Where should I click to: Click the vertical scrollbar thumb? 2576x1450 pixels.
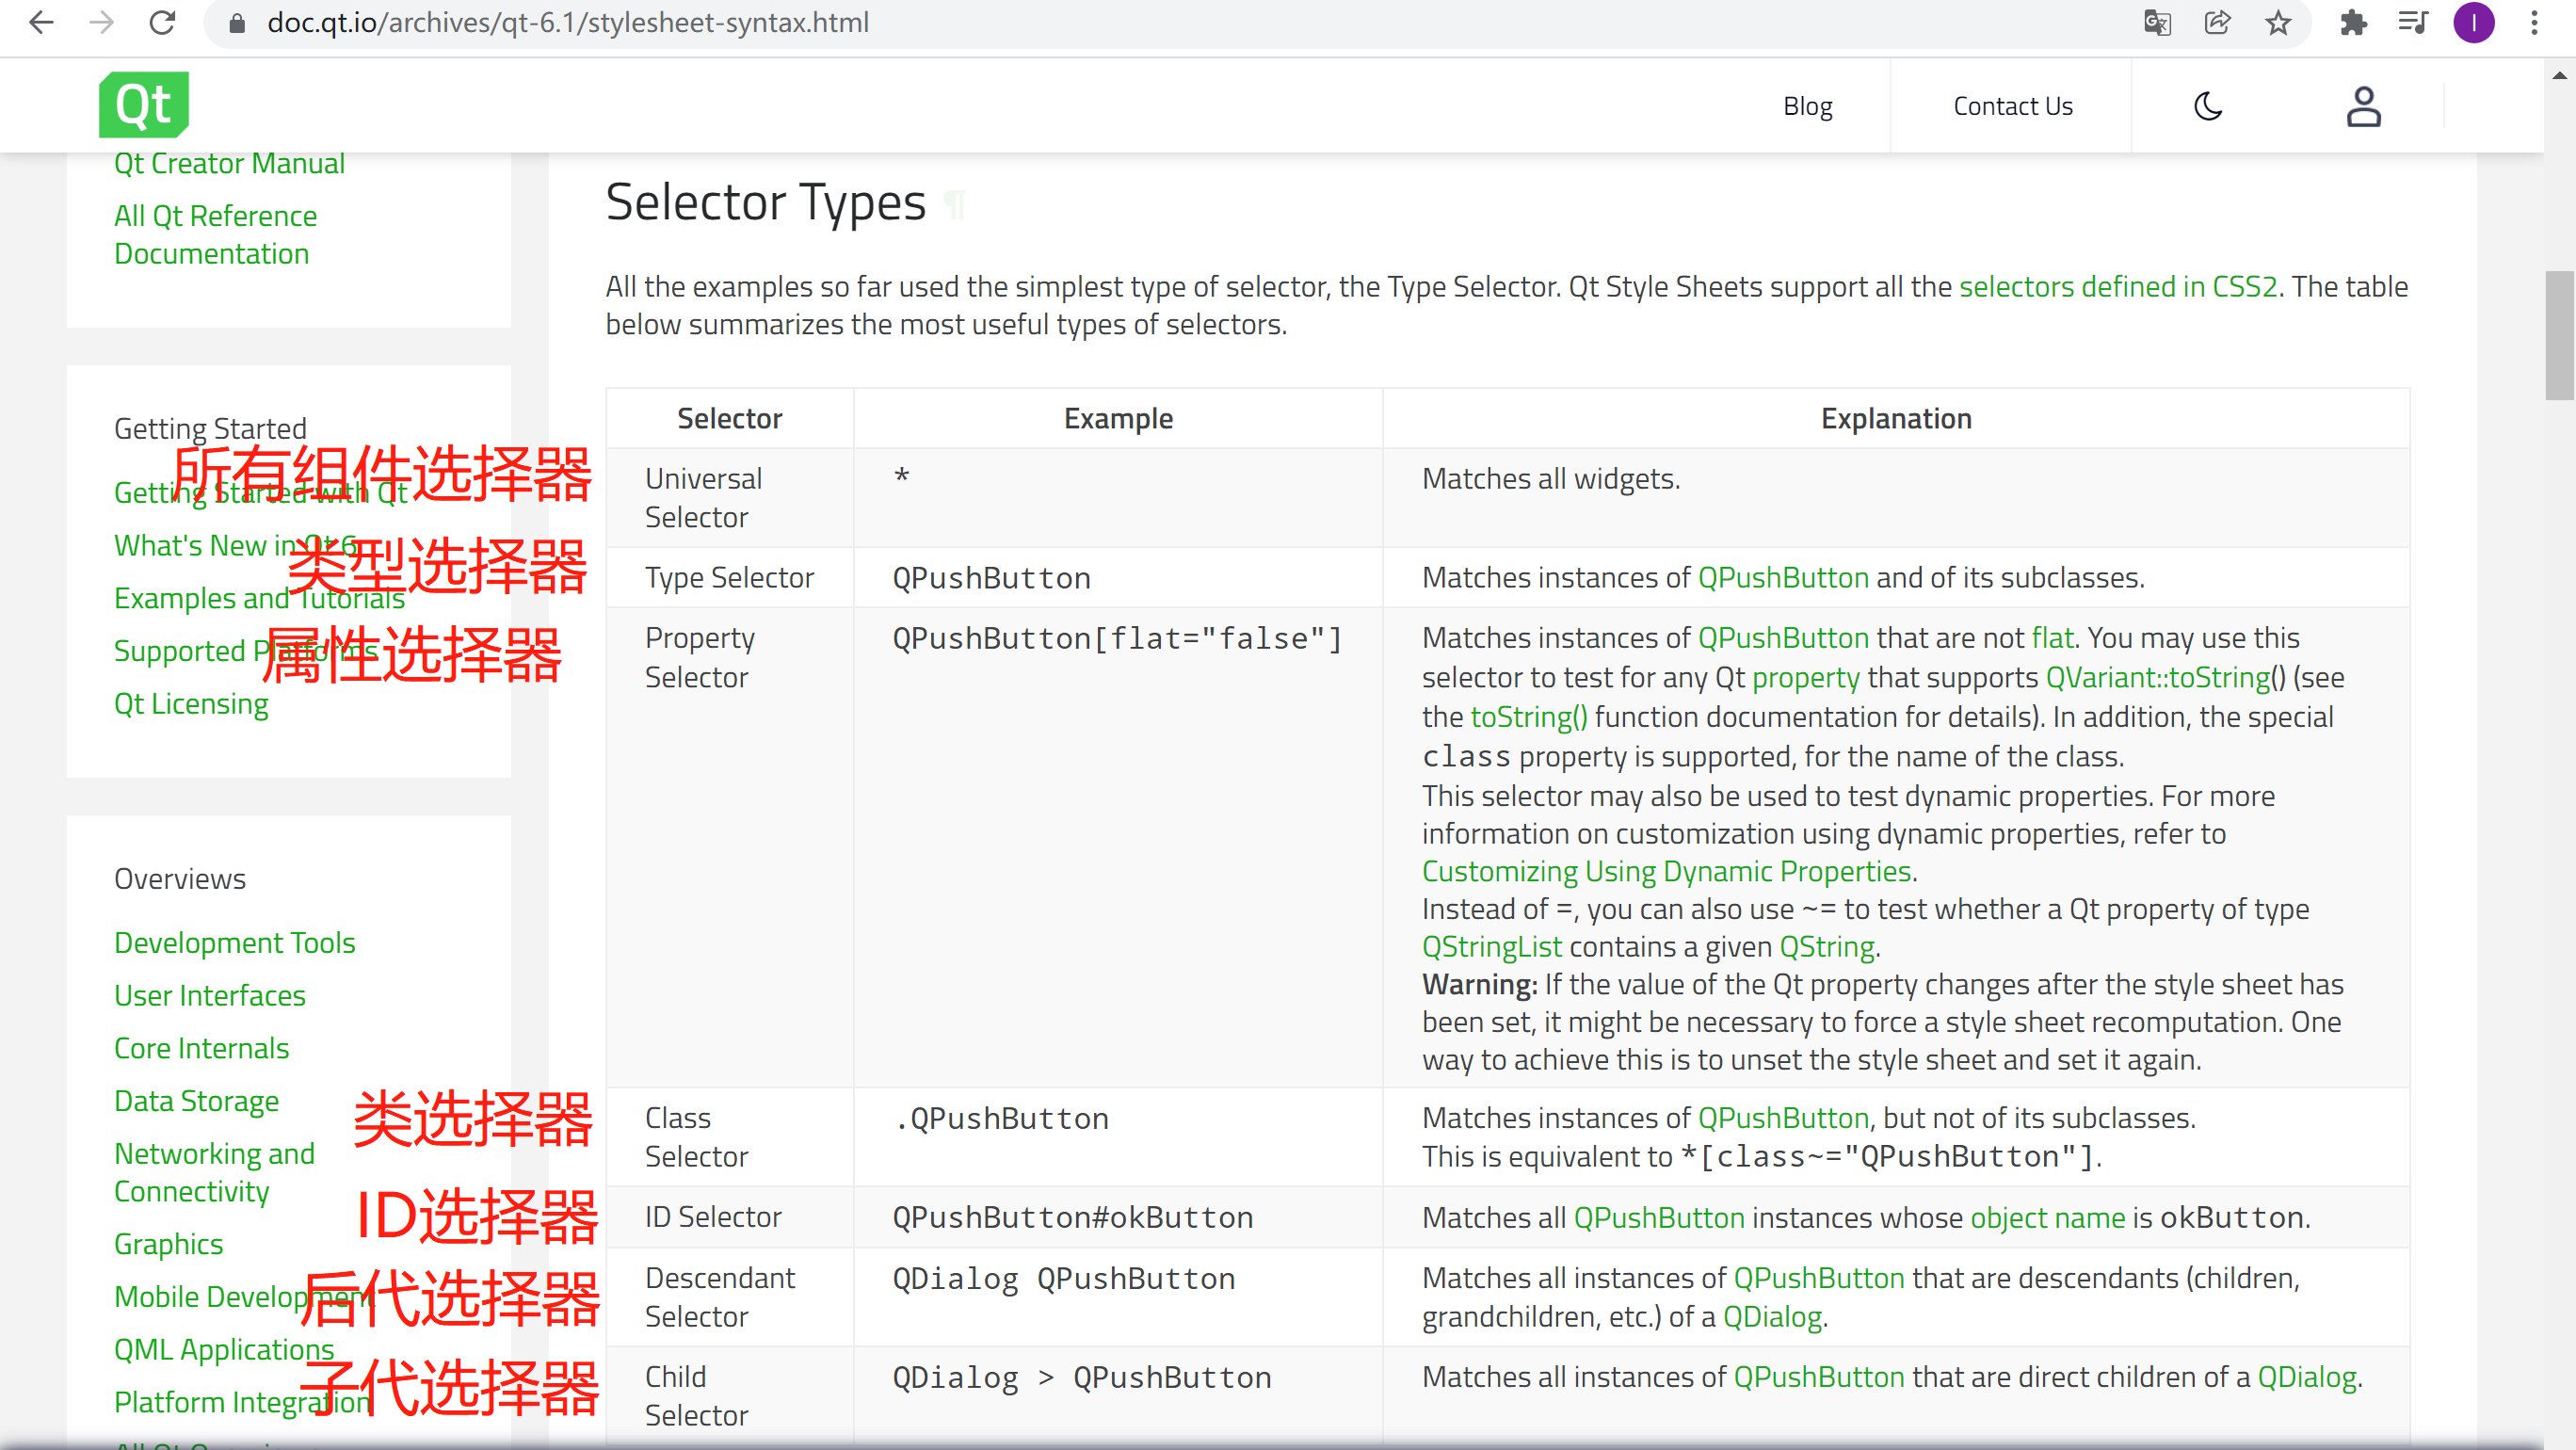coord(2559,335)
